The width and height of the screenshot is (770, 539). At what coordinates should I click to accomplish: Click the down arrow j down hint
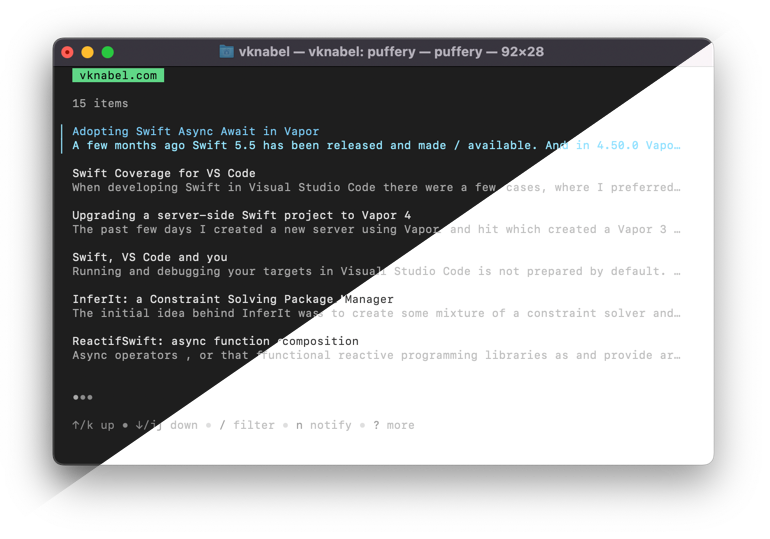166,425
